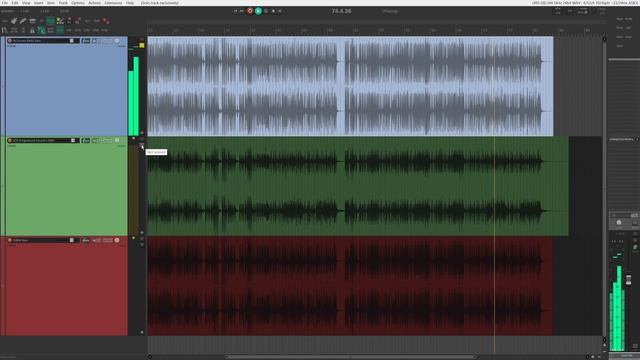Toggle the green grid-snap icon in second toolbar row

point(41,30)
